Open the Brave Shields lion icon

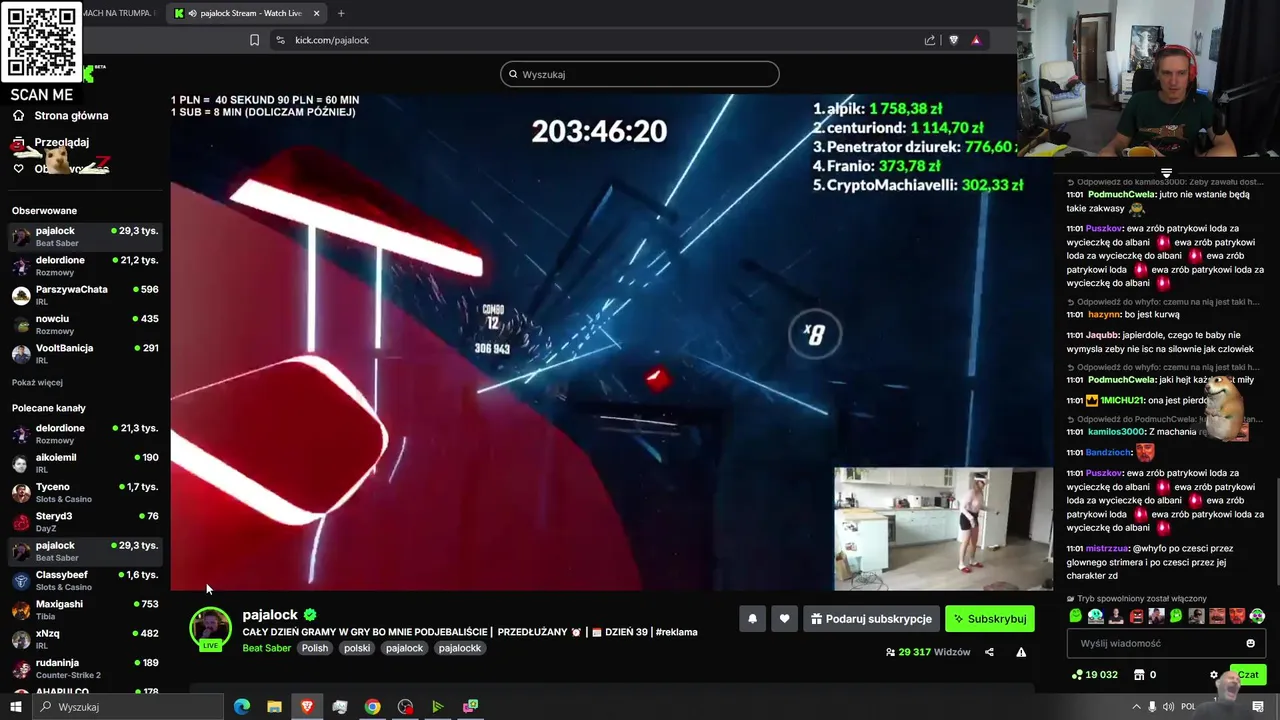pos(953,40)
